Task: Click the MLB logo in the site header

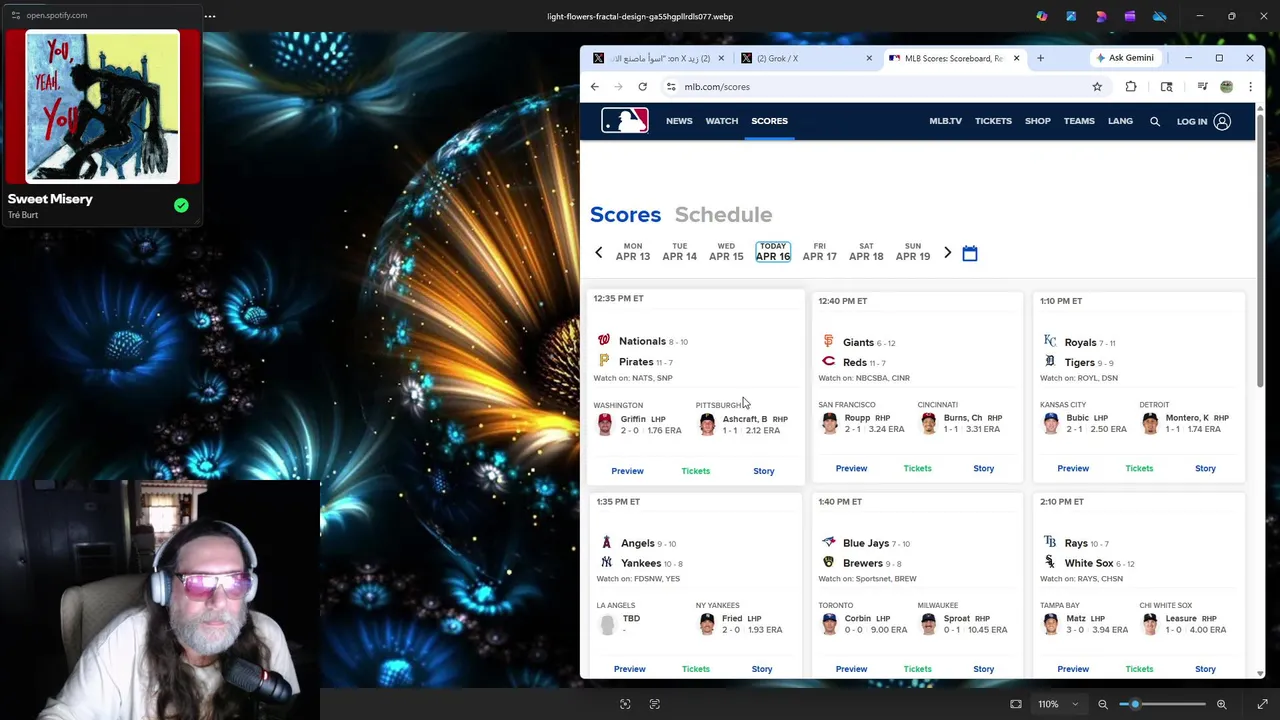Action: tap(625, 121)
